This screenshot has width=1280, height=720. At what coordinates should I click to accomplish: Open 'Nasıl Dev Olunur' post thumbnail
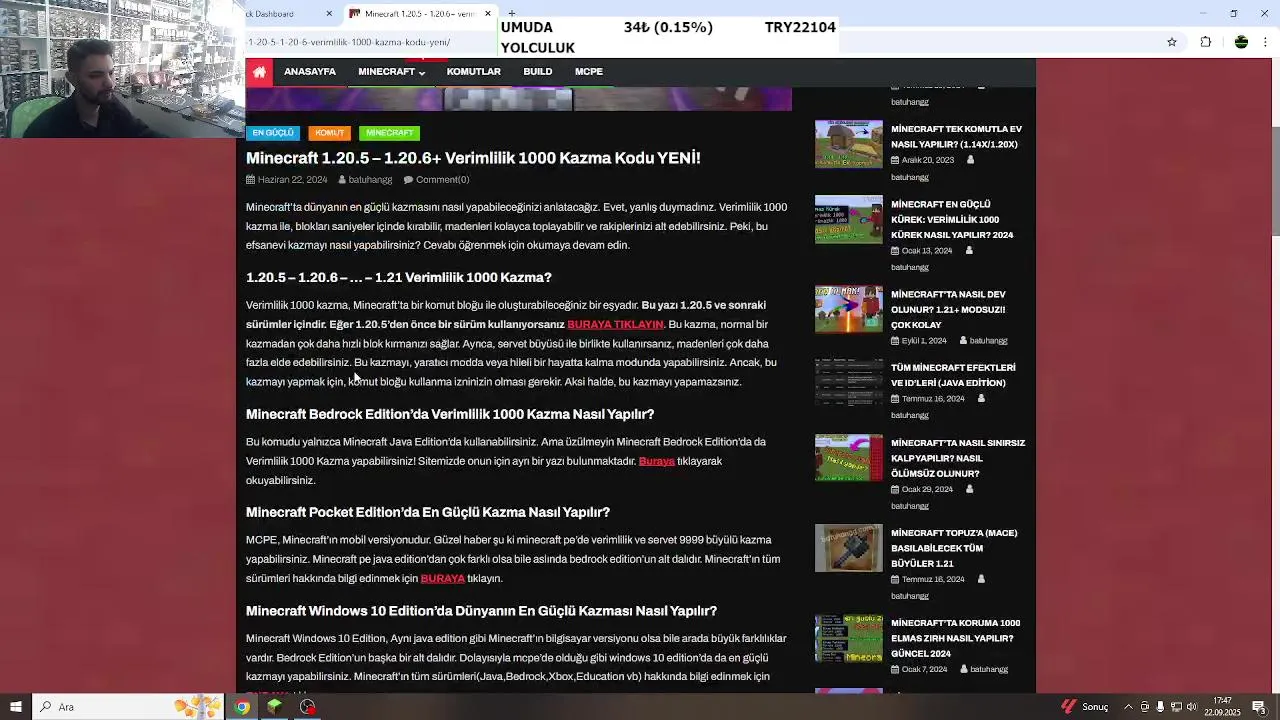(x=849, y=309)
